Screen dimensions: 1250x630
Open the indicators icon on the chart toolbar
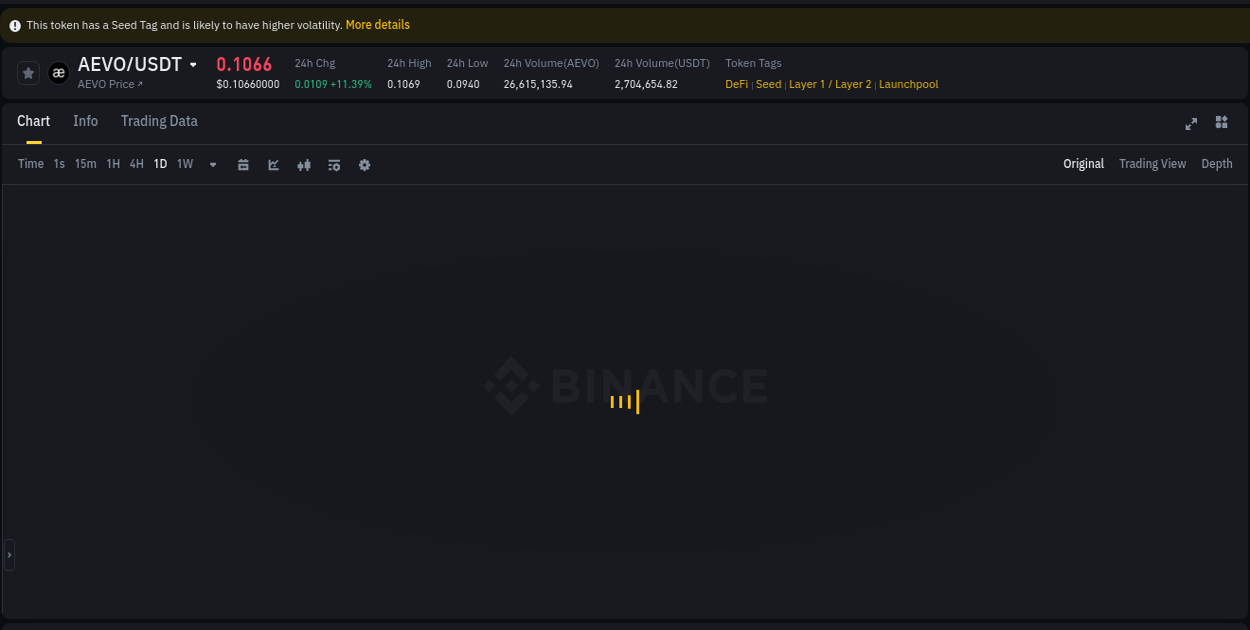pyautogui.click(x=334, y=164)
